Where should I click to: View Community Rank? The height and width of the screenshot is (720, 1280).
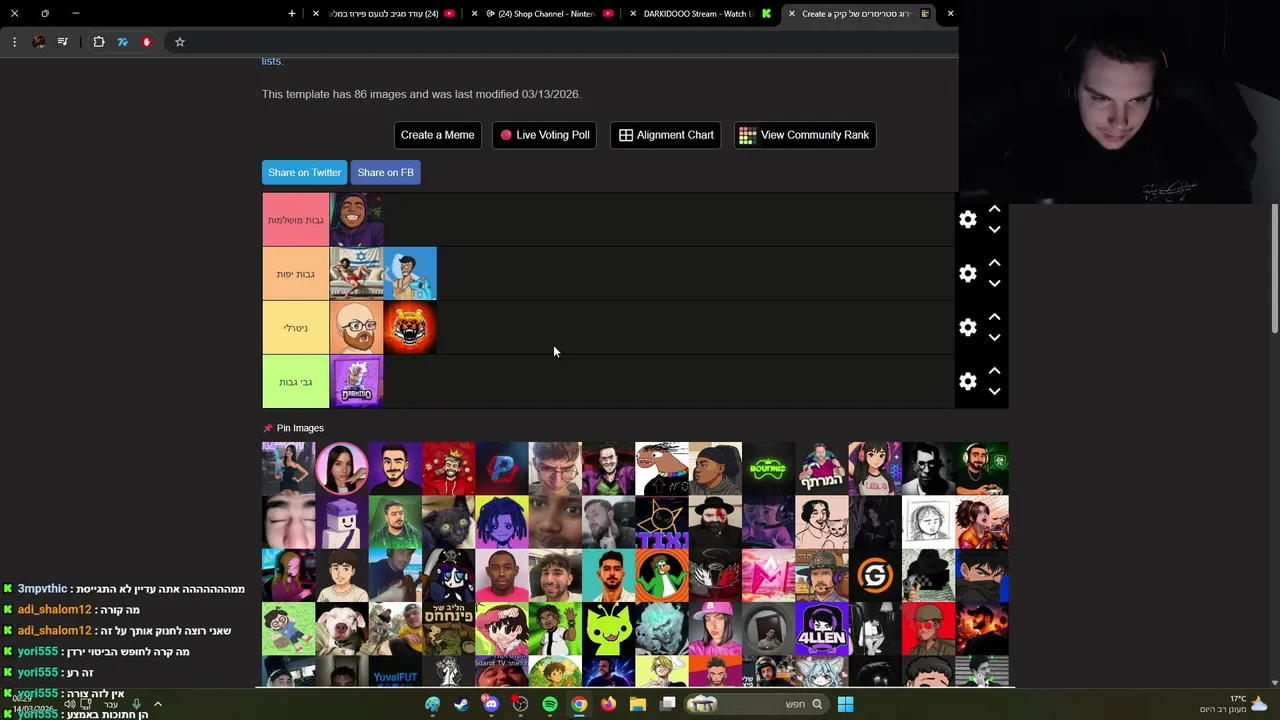point(804,135)
